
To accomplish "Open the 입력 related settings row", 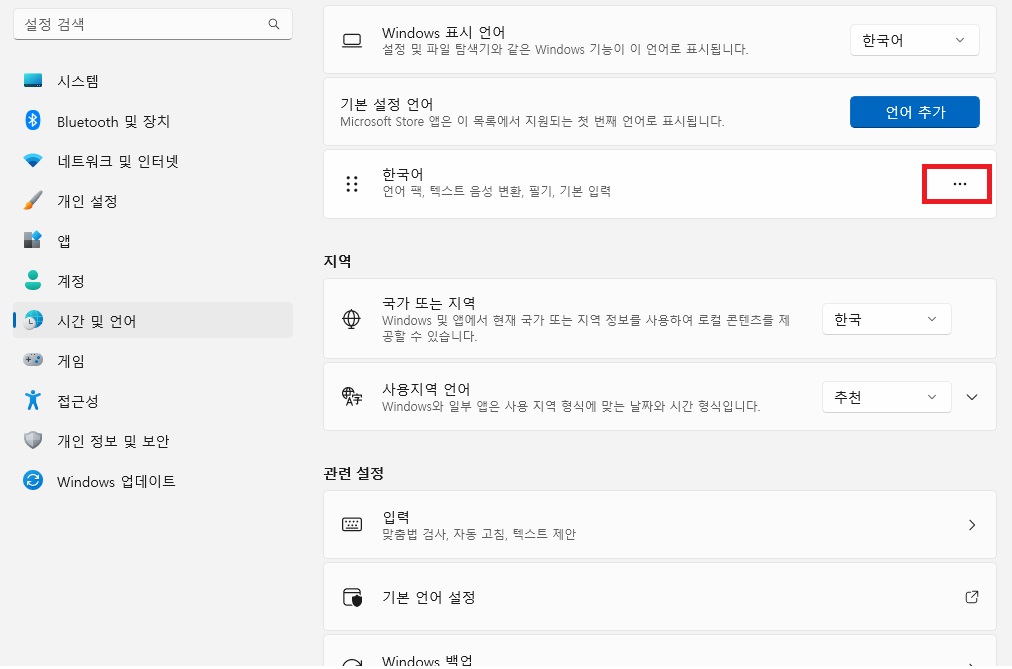I will click(660, 524).
